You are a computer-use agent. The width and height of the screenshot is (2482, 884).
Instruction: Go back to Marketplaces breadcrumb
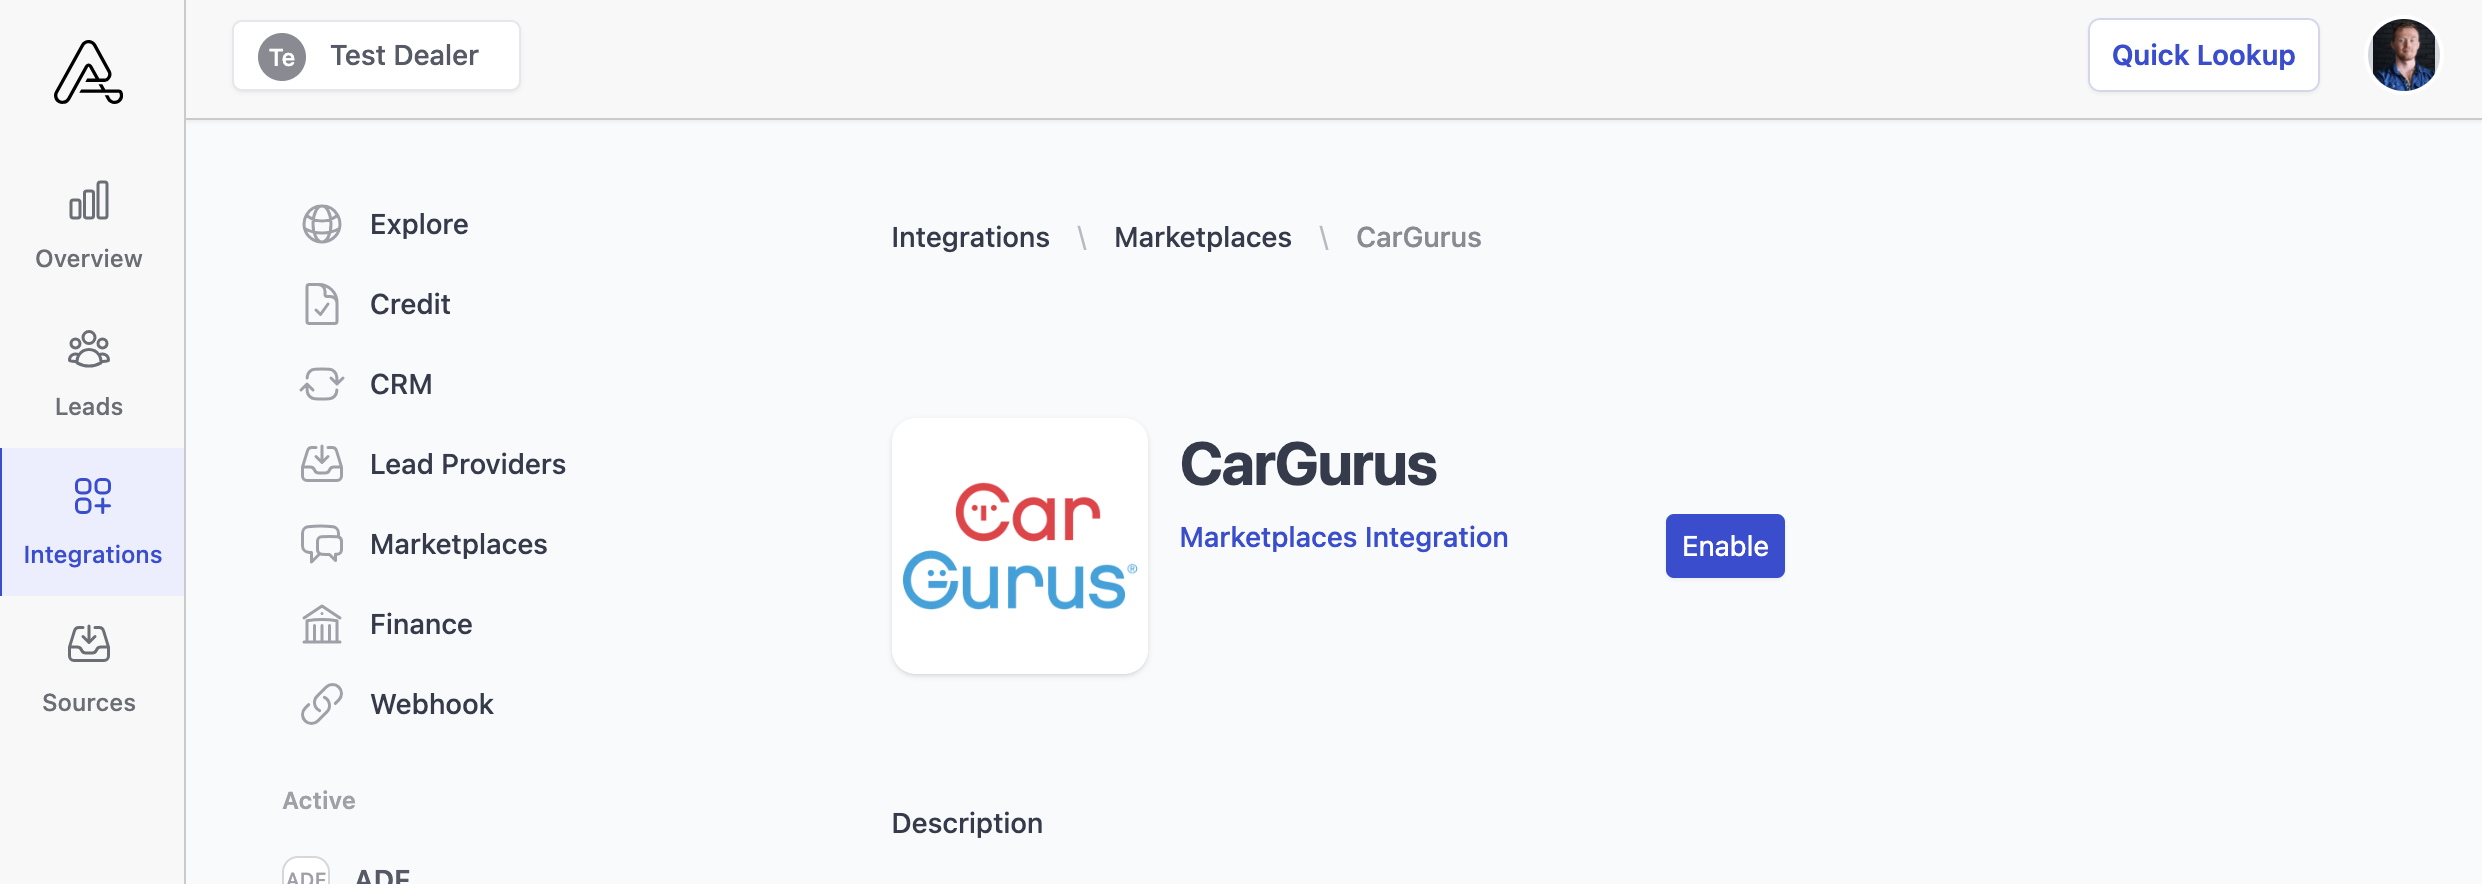click(x=1202, y=238)
